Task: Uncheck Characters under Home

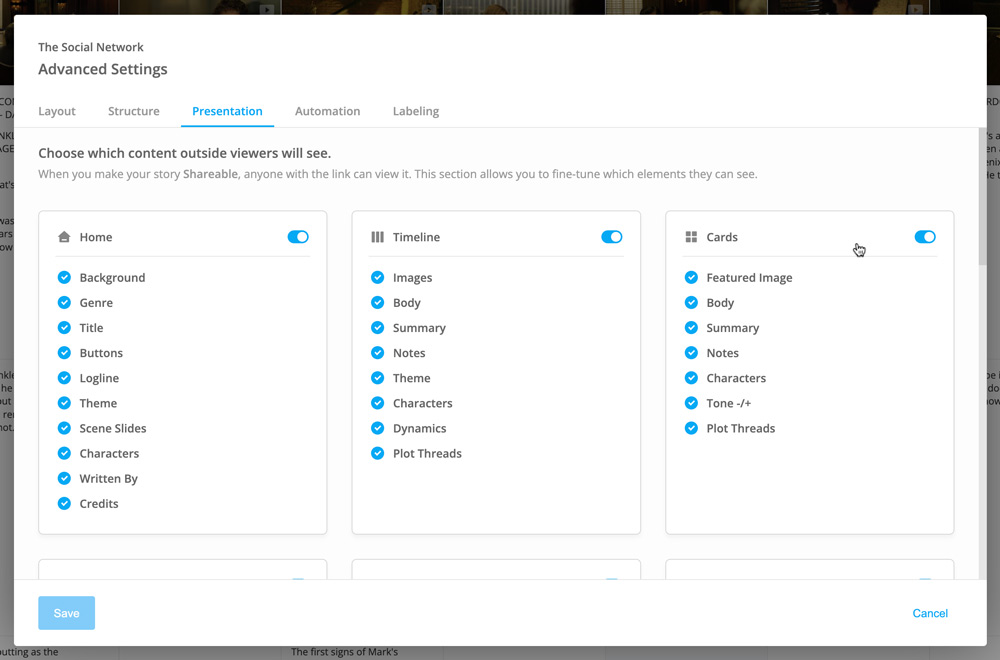Action: coord(64,453)
